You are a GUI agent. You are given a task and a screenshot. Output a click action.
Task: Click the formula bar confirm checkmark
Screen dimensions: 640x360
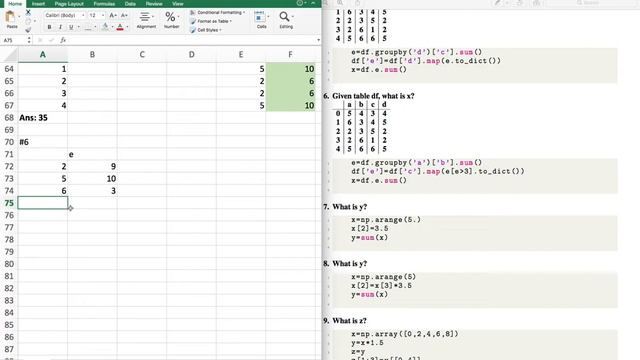pos(51,40)
